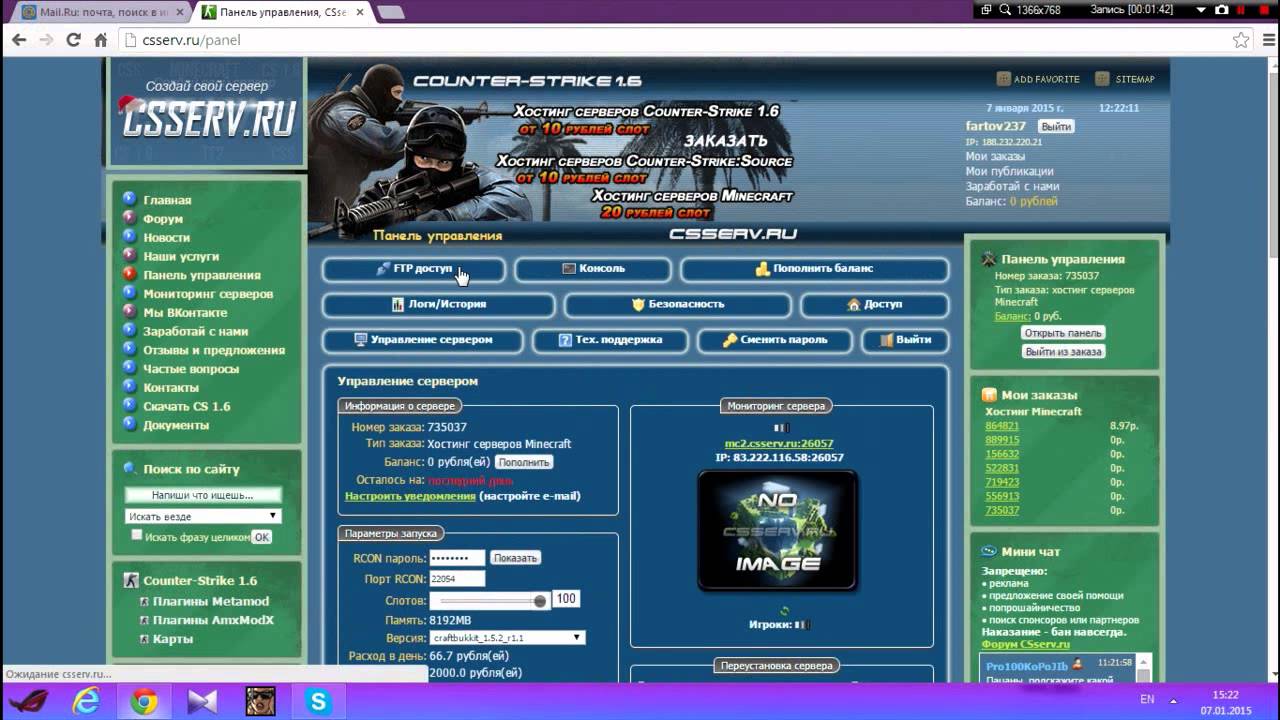
Task: Click the Мини чат header icon
Action: (x=989, y=551)
